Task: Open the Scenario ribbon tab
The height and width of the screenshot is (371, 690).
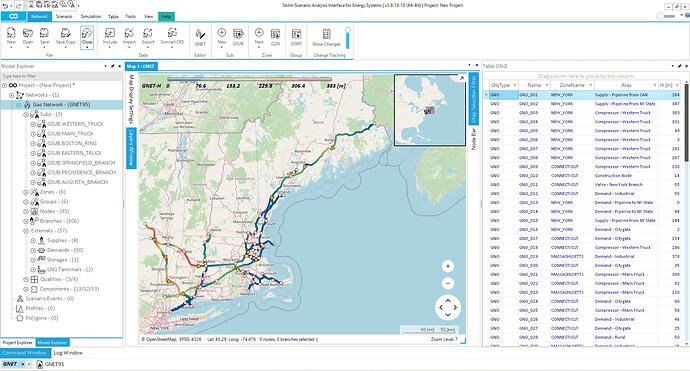Action: tap(64, 16)
